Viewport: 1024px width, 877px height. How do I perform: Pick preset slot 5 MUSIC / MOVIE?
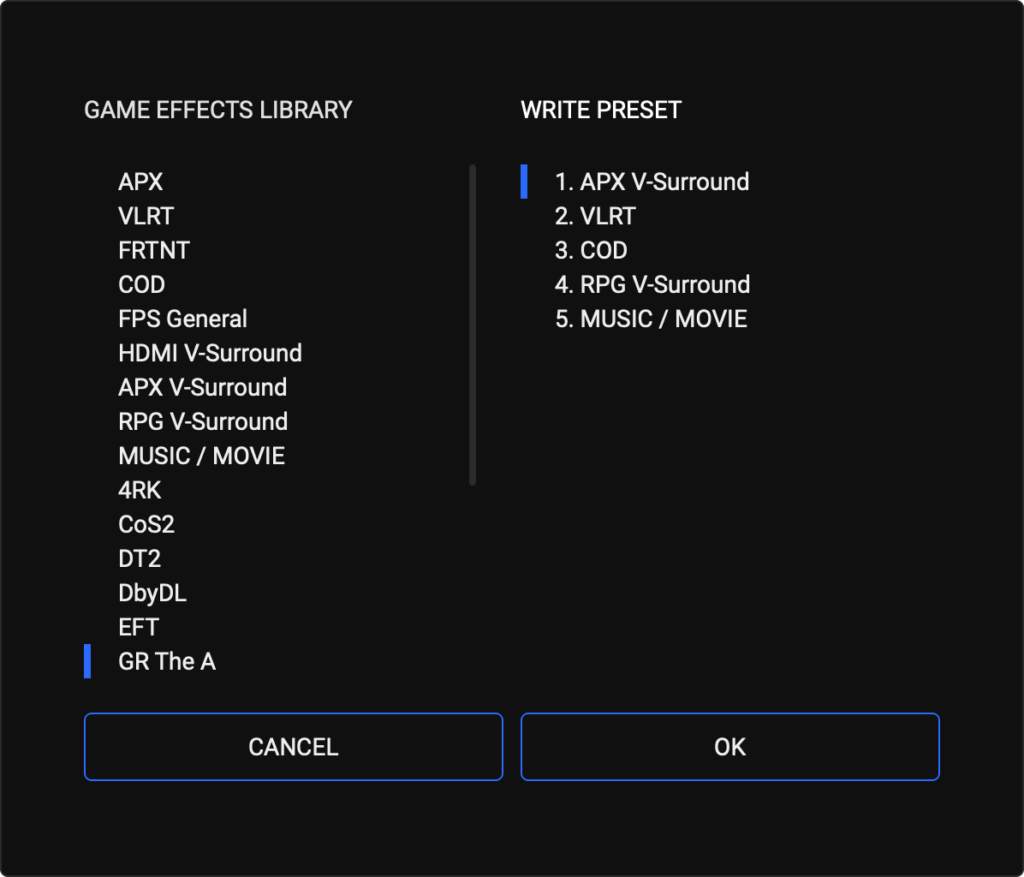point(651,319)
